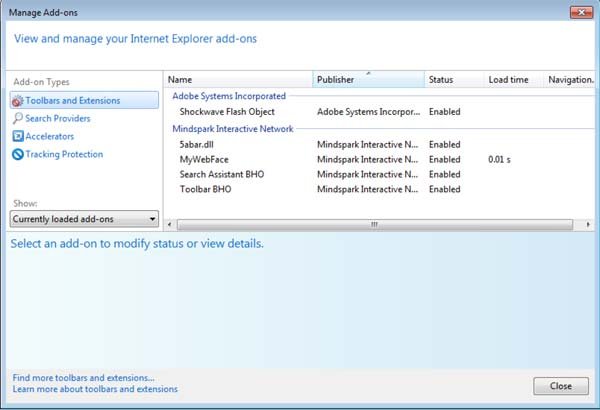Sort by the Status column header

(454, 80)
